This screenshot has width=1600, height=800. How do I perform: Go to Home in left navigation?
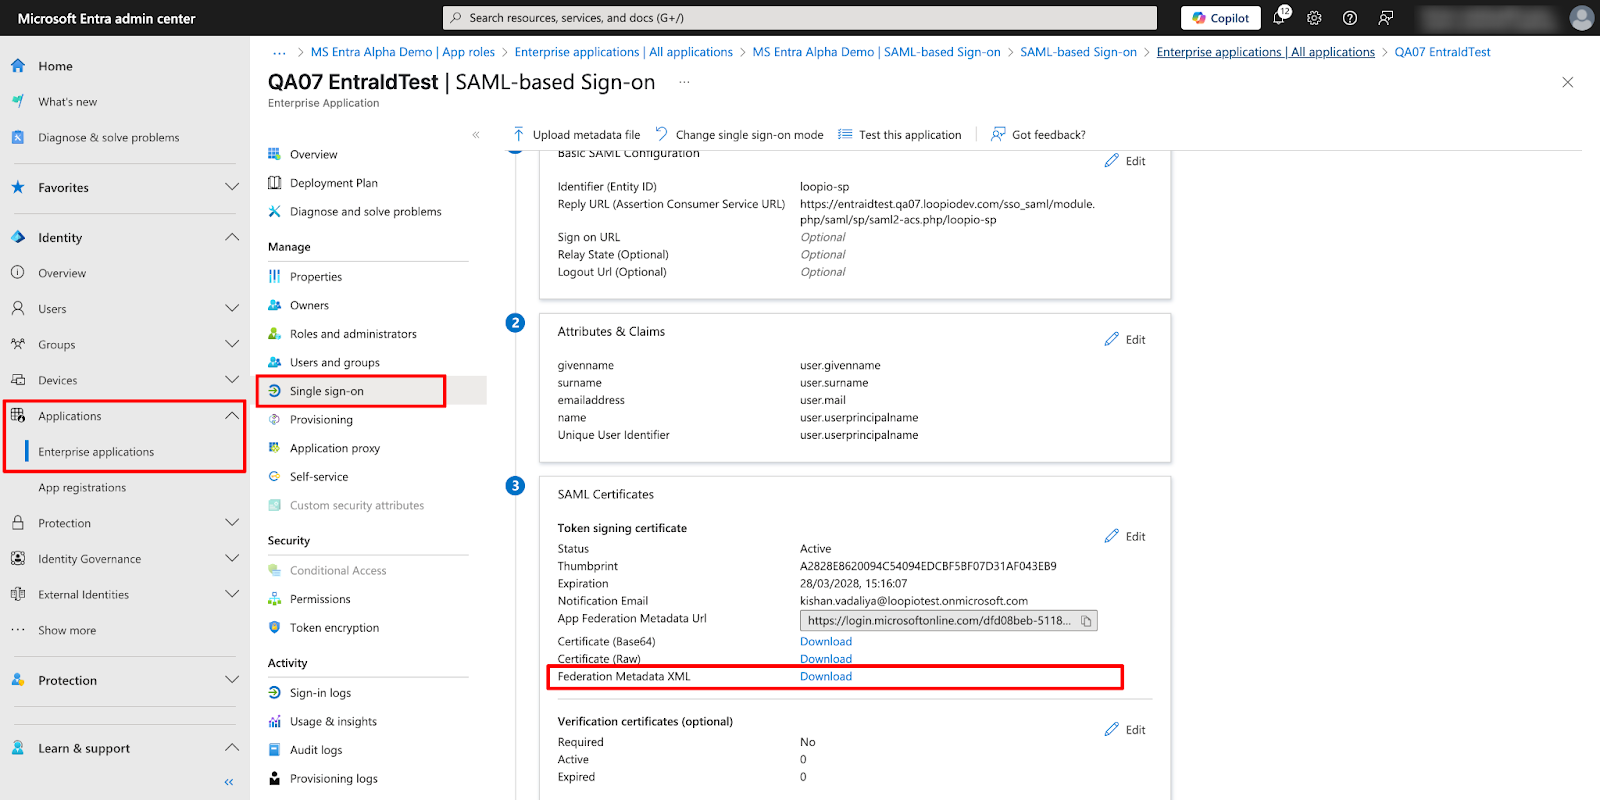click(x=55, y=66)
